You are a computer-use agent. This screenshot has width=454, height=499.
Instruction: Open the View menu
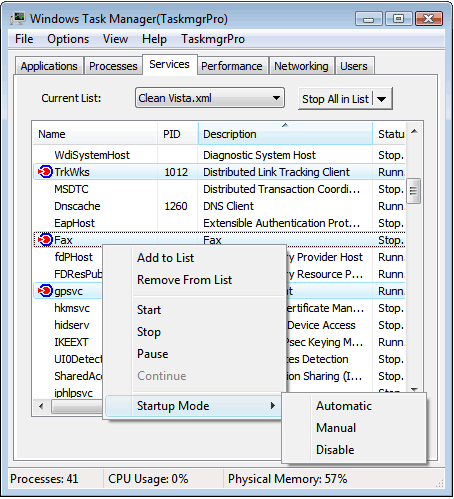coord(115,39)
